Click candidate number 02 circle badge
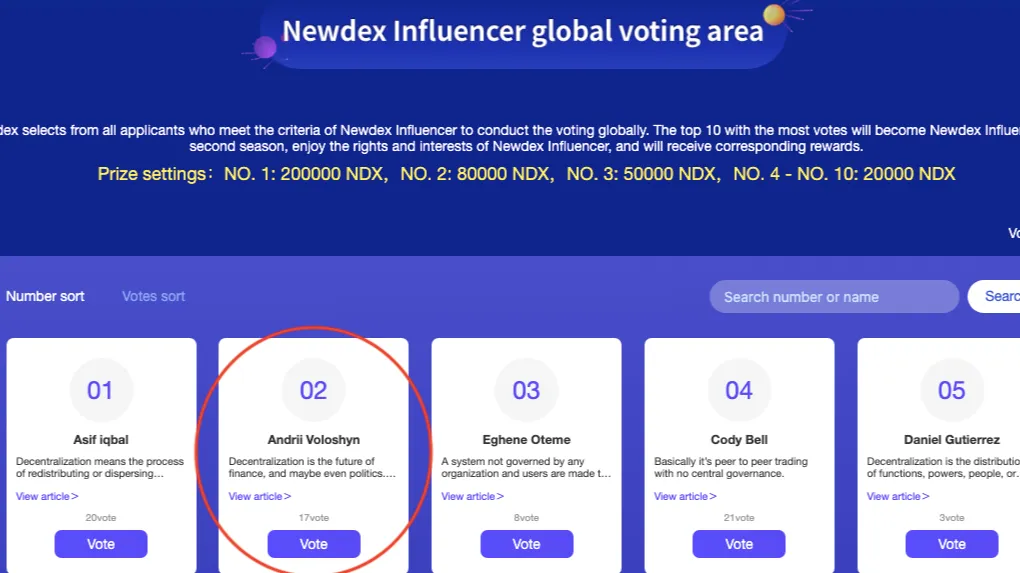 point(314,390)
